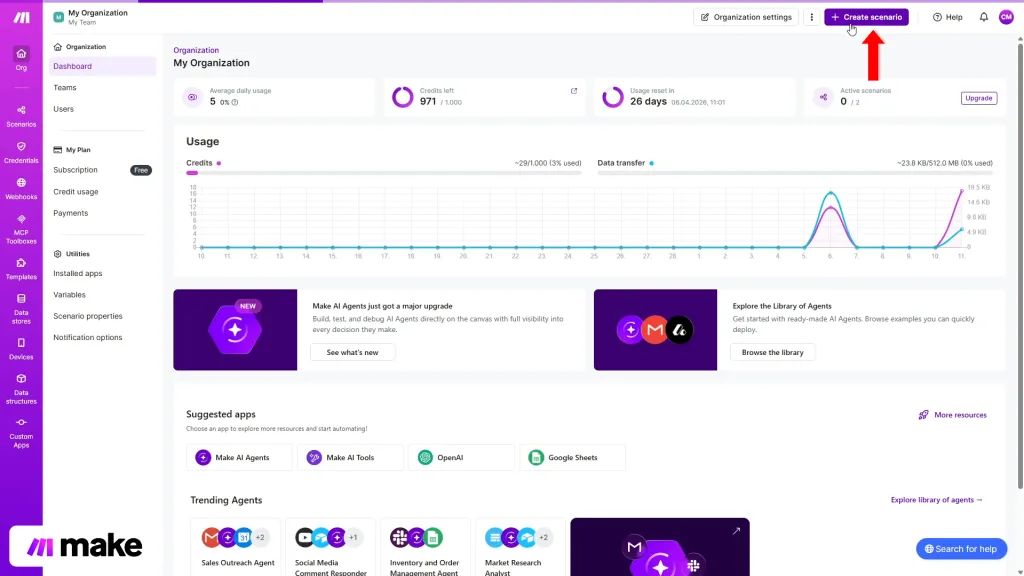Open Data structures from the sidebar
The height and width of the screenshot is (576, 1024).
(21, 389)
